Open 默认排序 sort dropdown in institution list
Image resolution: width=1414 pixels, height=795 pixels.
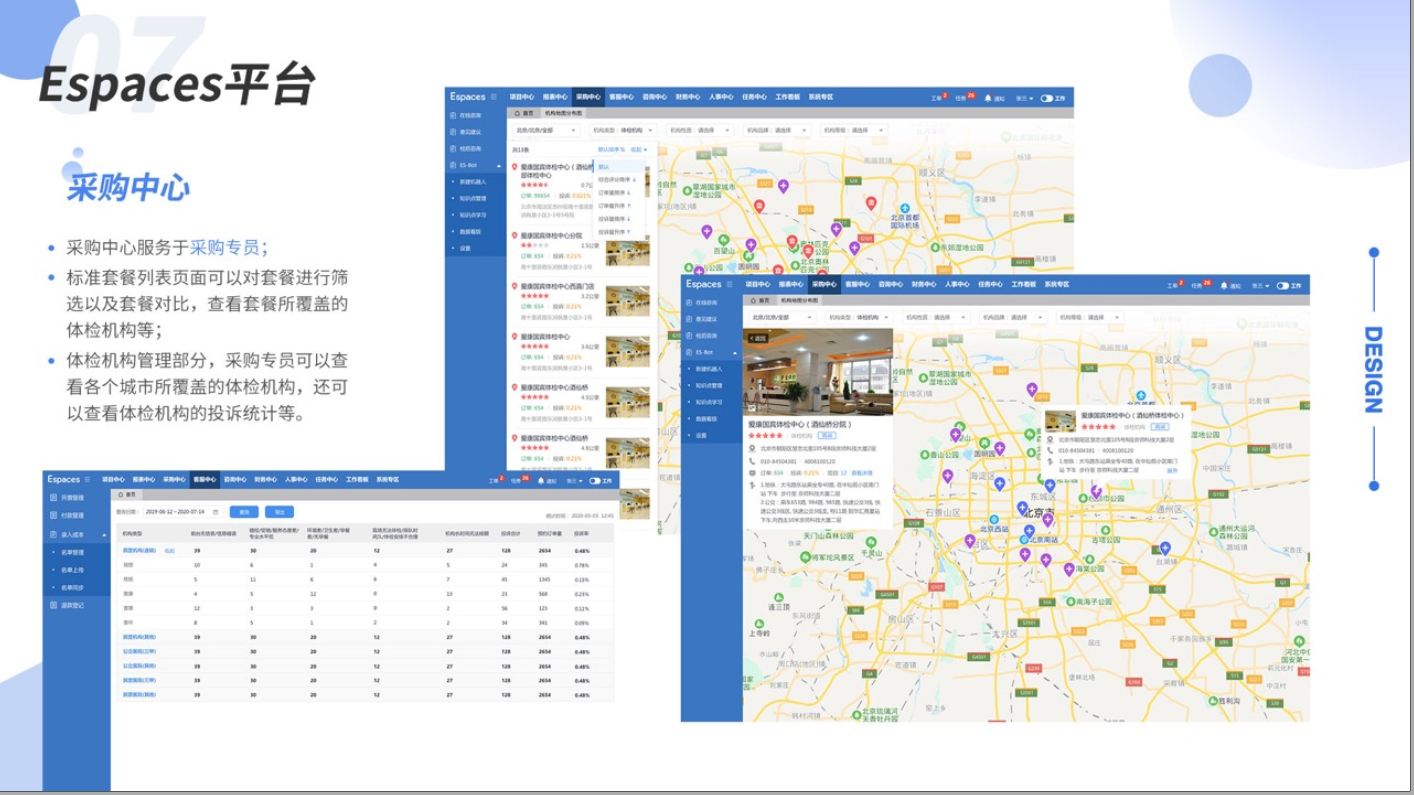611,149
